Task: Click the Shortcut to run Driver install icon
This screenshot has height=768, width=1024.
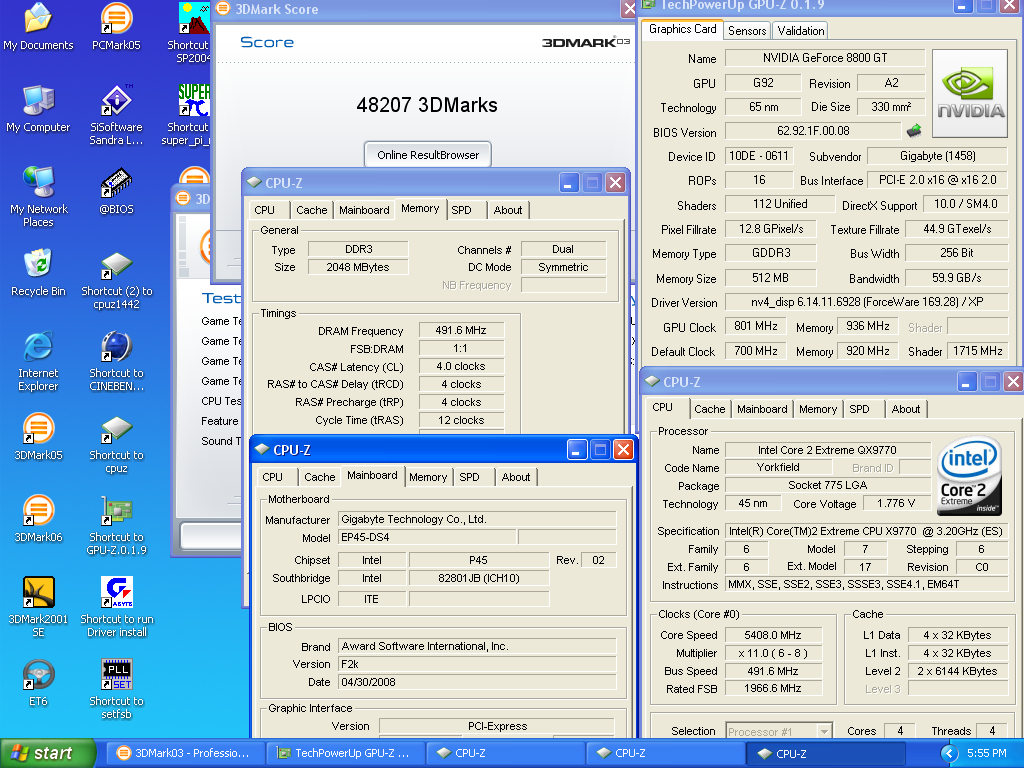Action: click(116, 607)
